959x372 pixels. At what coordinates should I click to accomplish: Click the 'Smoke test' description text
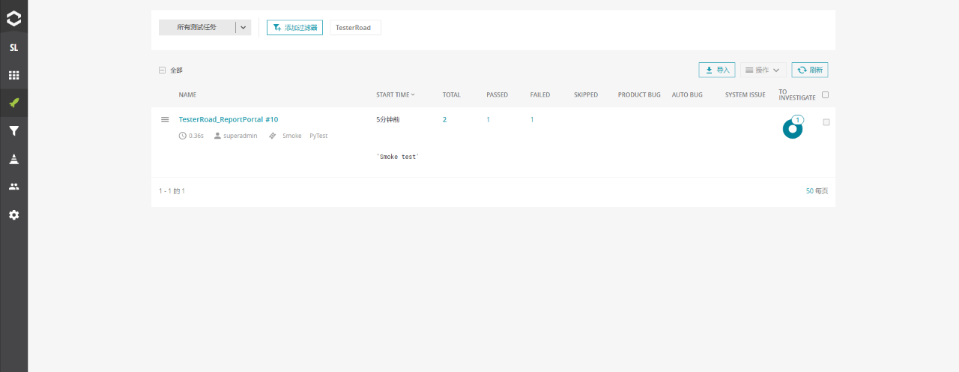tap(398, 157)
